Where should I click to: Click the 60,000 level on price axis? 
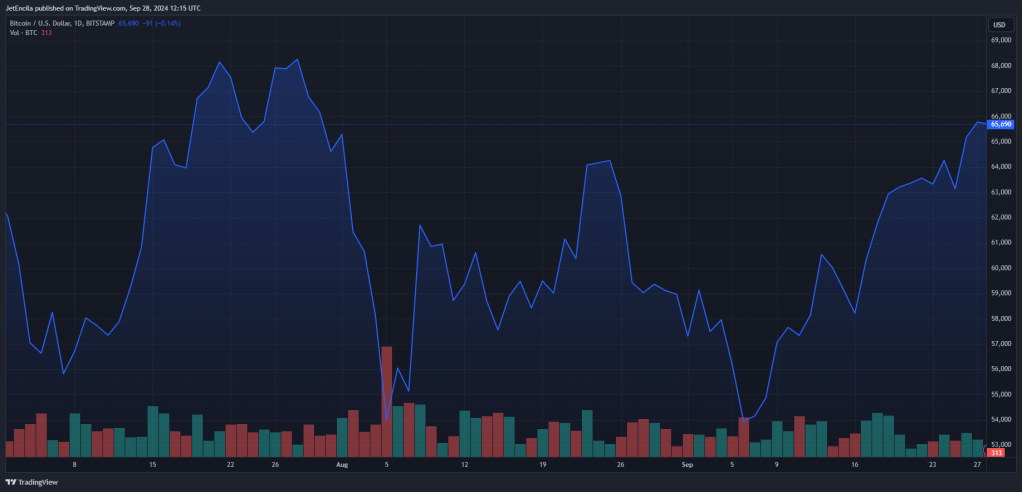click(1000, 268)
